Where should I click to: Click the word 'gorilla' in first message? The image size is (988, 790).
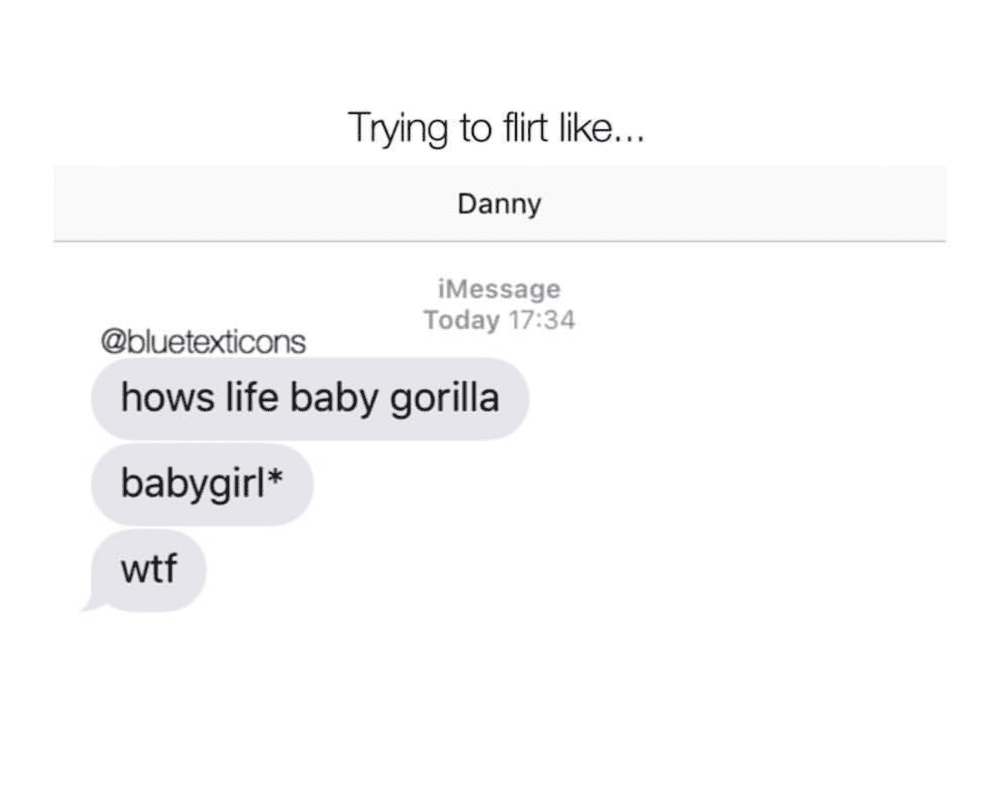tap(445, 400)
